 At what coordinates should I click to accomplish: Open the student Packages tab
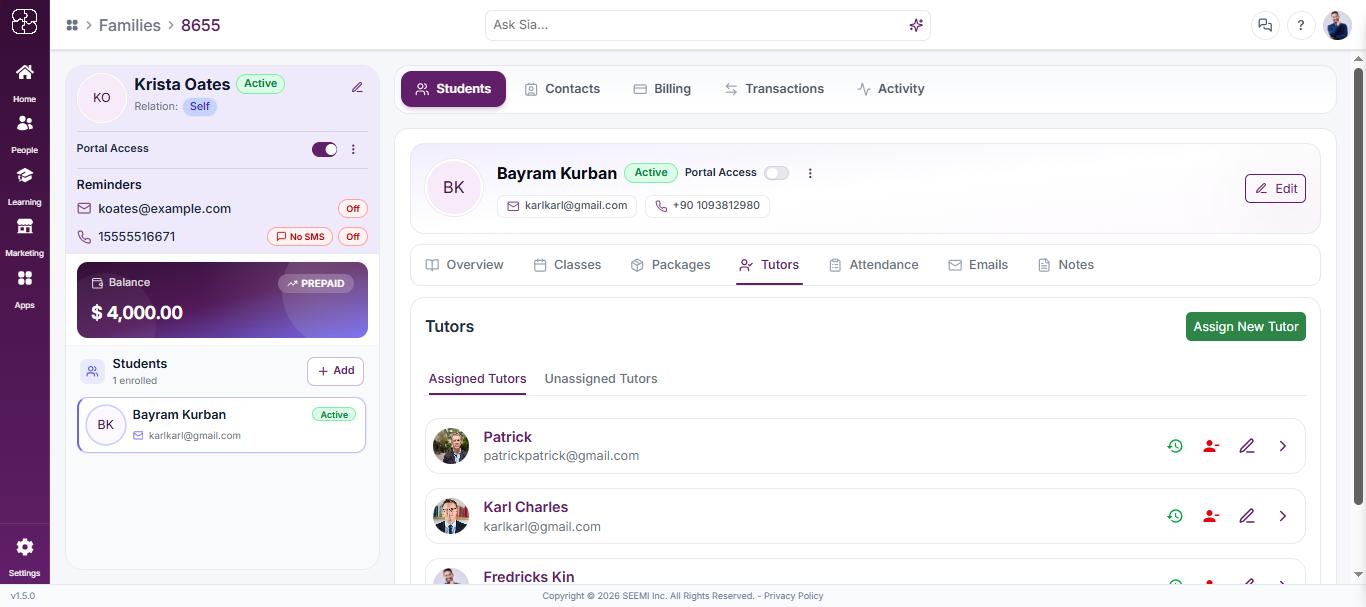coord(671,265)
